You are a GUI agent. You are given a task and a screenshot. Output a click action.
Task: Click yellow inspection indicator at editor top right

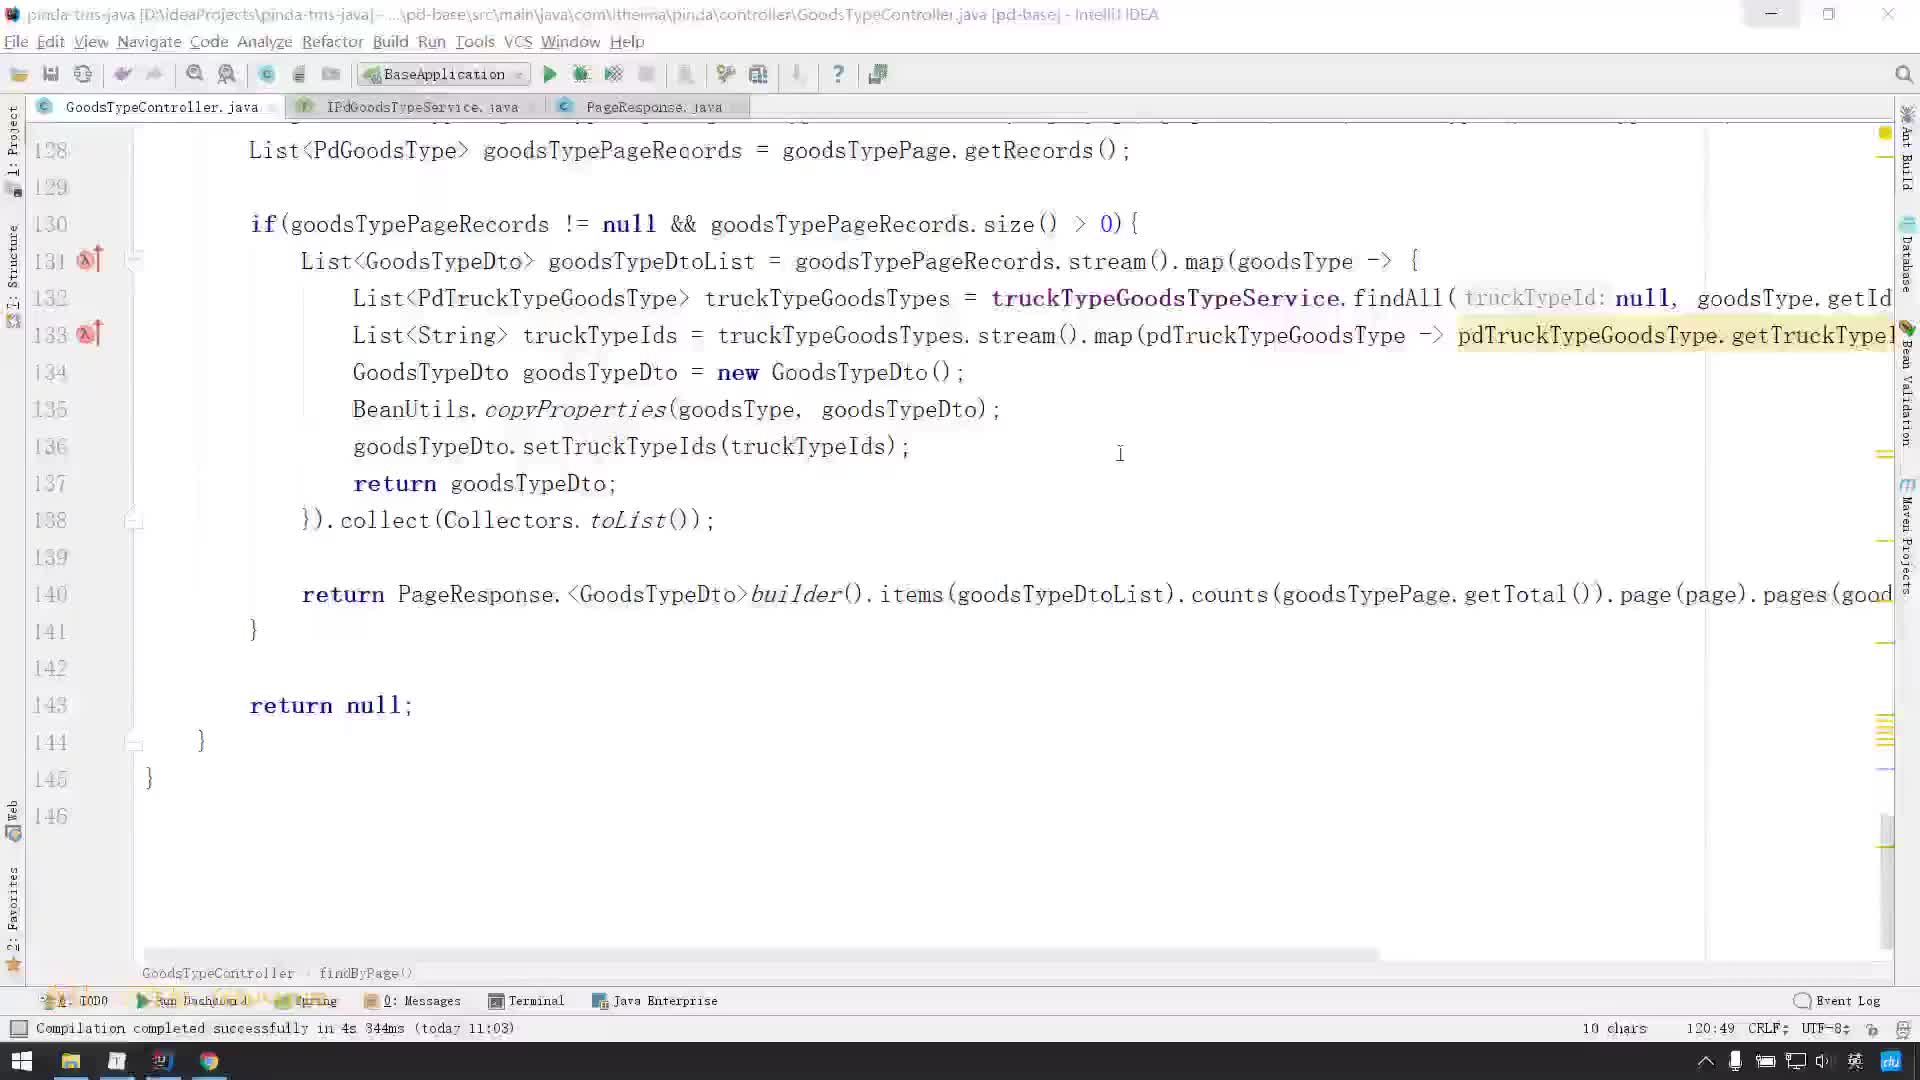click(x=1885, y=133)
